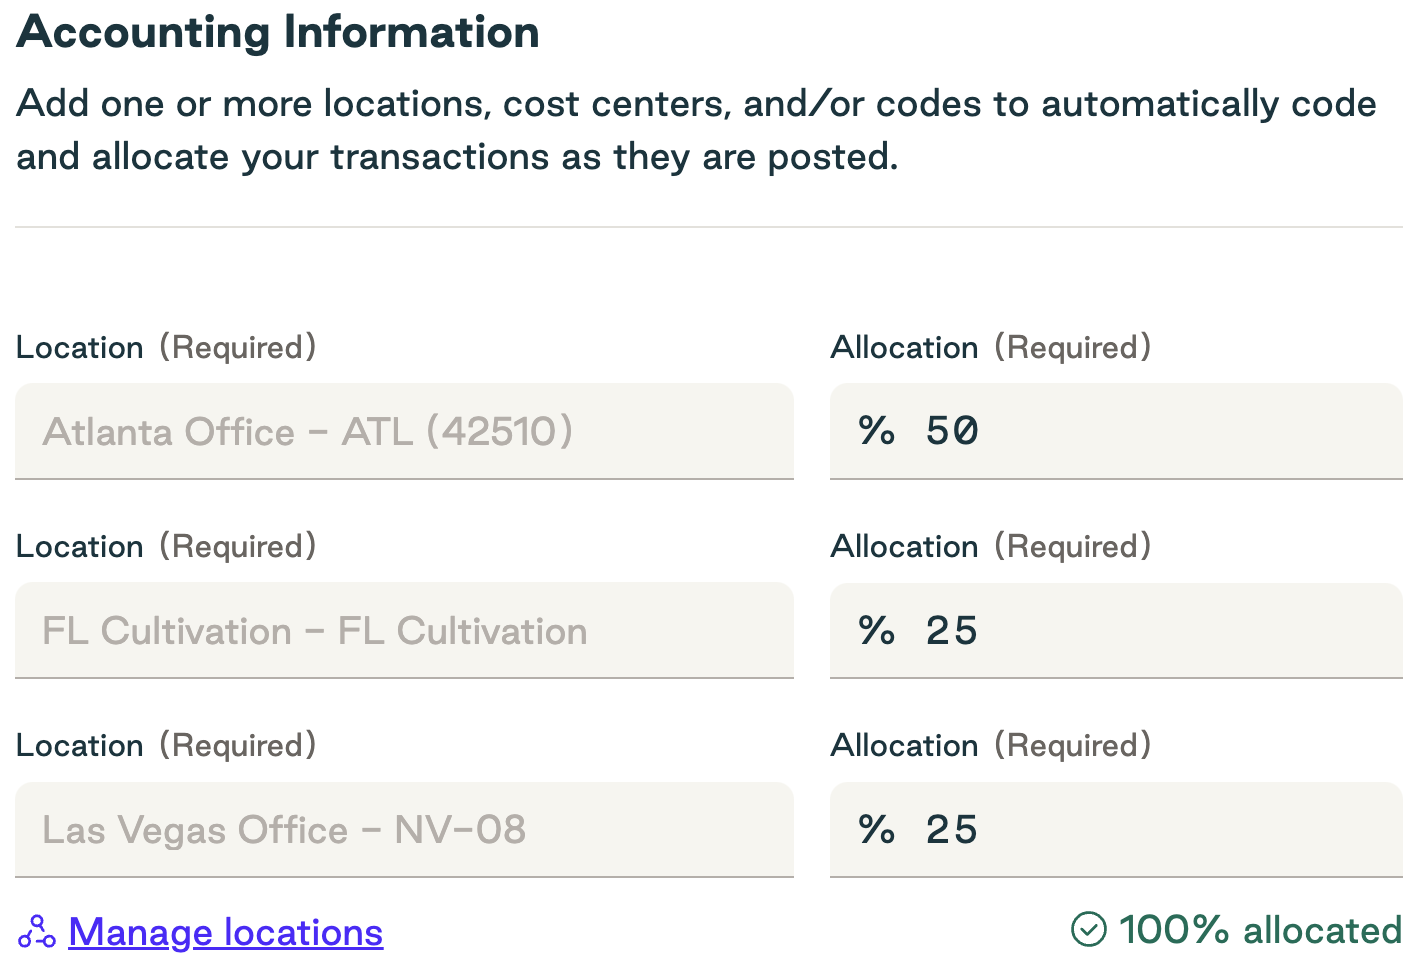
Task: Select the FL Cultivation location field
Action: (404, 631)
